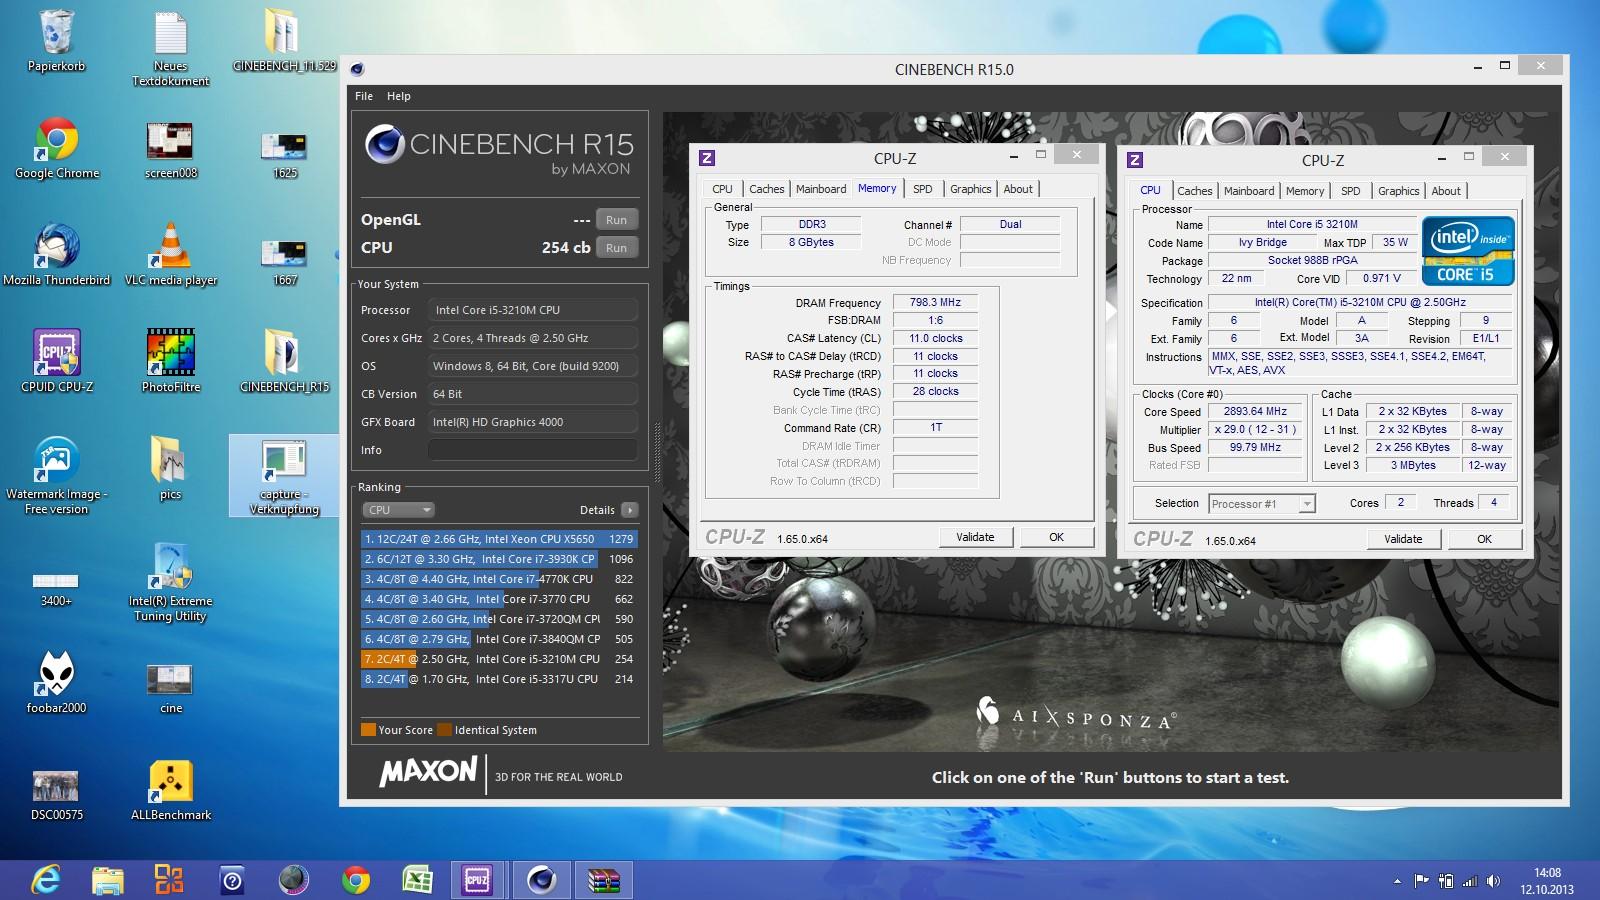Click Validate in right CPU-Z window
Viewport: 1600px width, 900px height.
[1404, 539]
